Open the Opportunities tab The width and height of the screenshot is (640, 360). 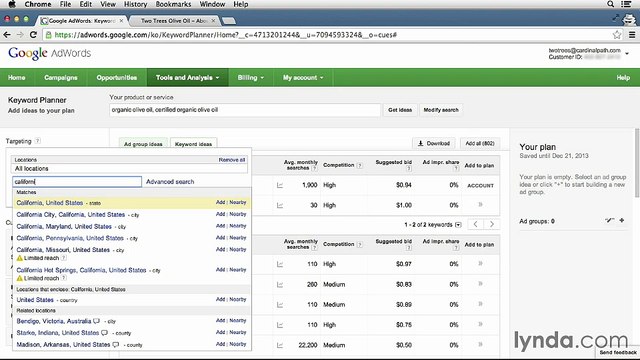[x=117, y=78]
